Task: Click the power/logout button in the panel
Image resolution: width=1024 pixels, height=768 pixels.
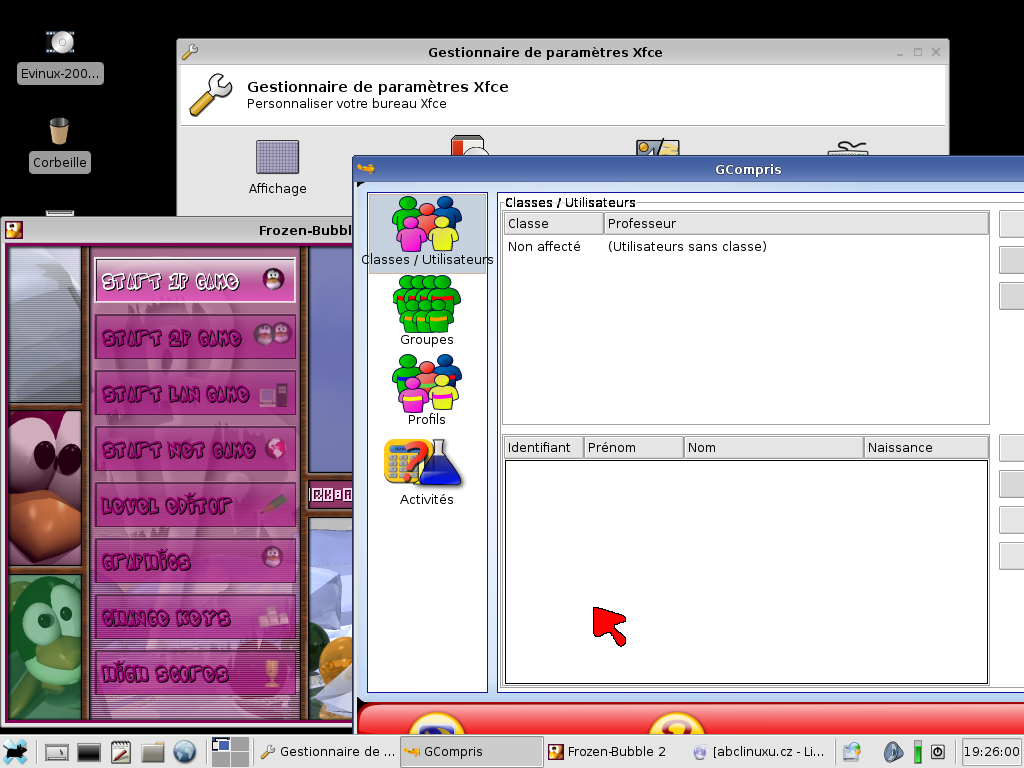Action: pyautogui.click(x=938, y=752)
